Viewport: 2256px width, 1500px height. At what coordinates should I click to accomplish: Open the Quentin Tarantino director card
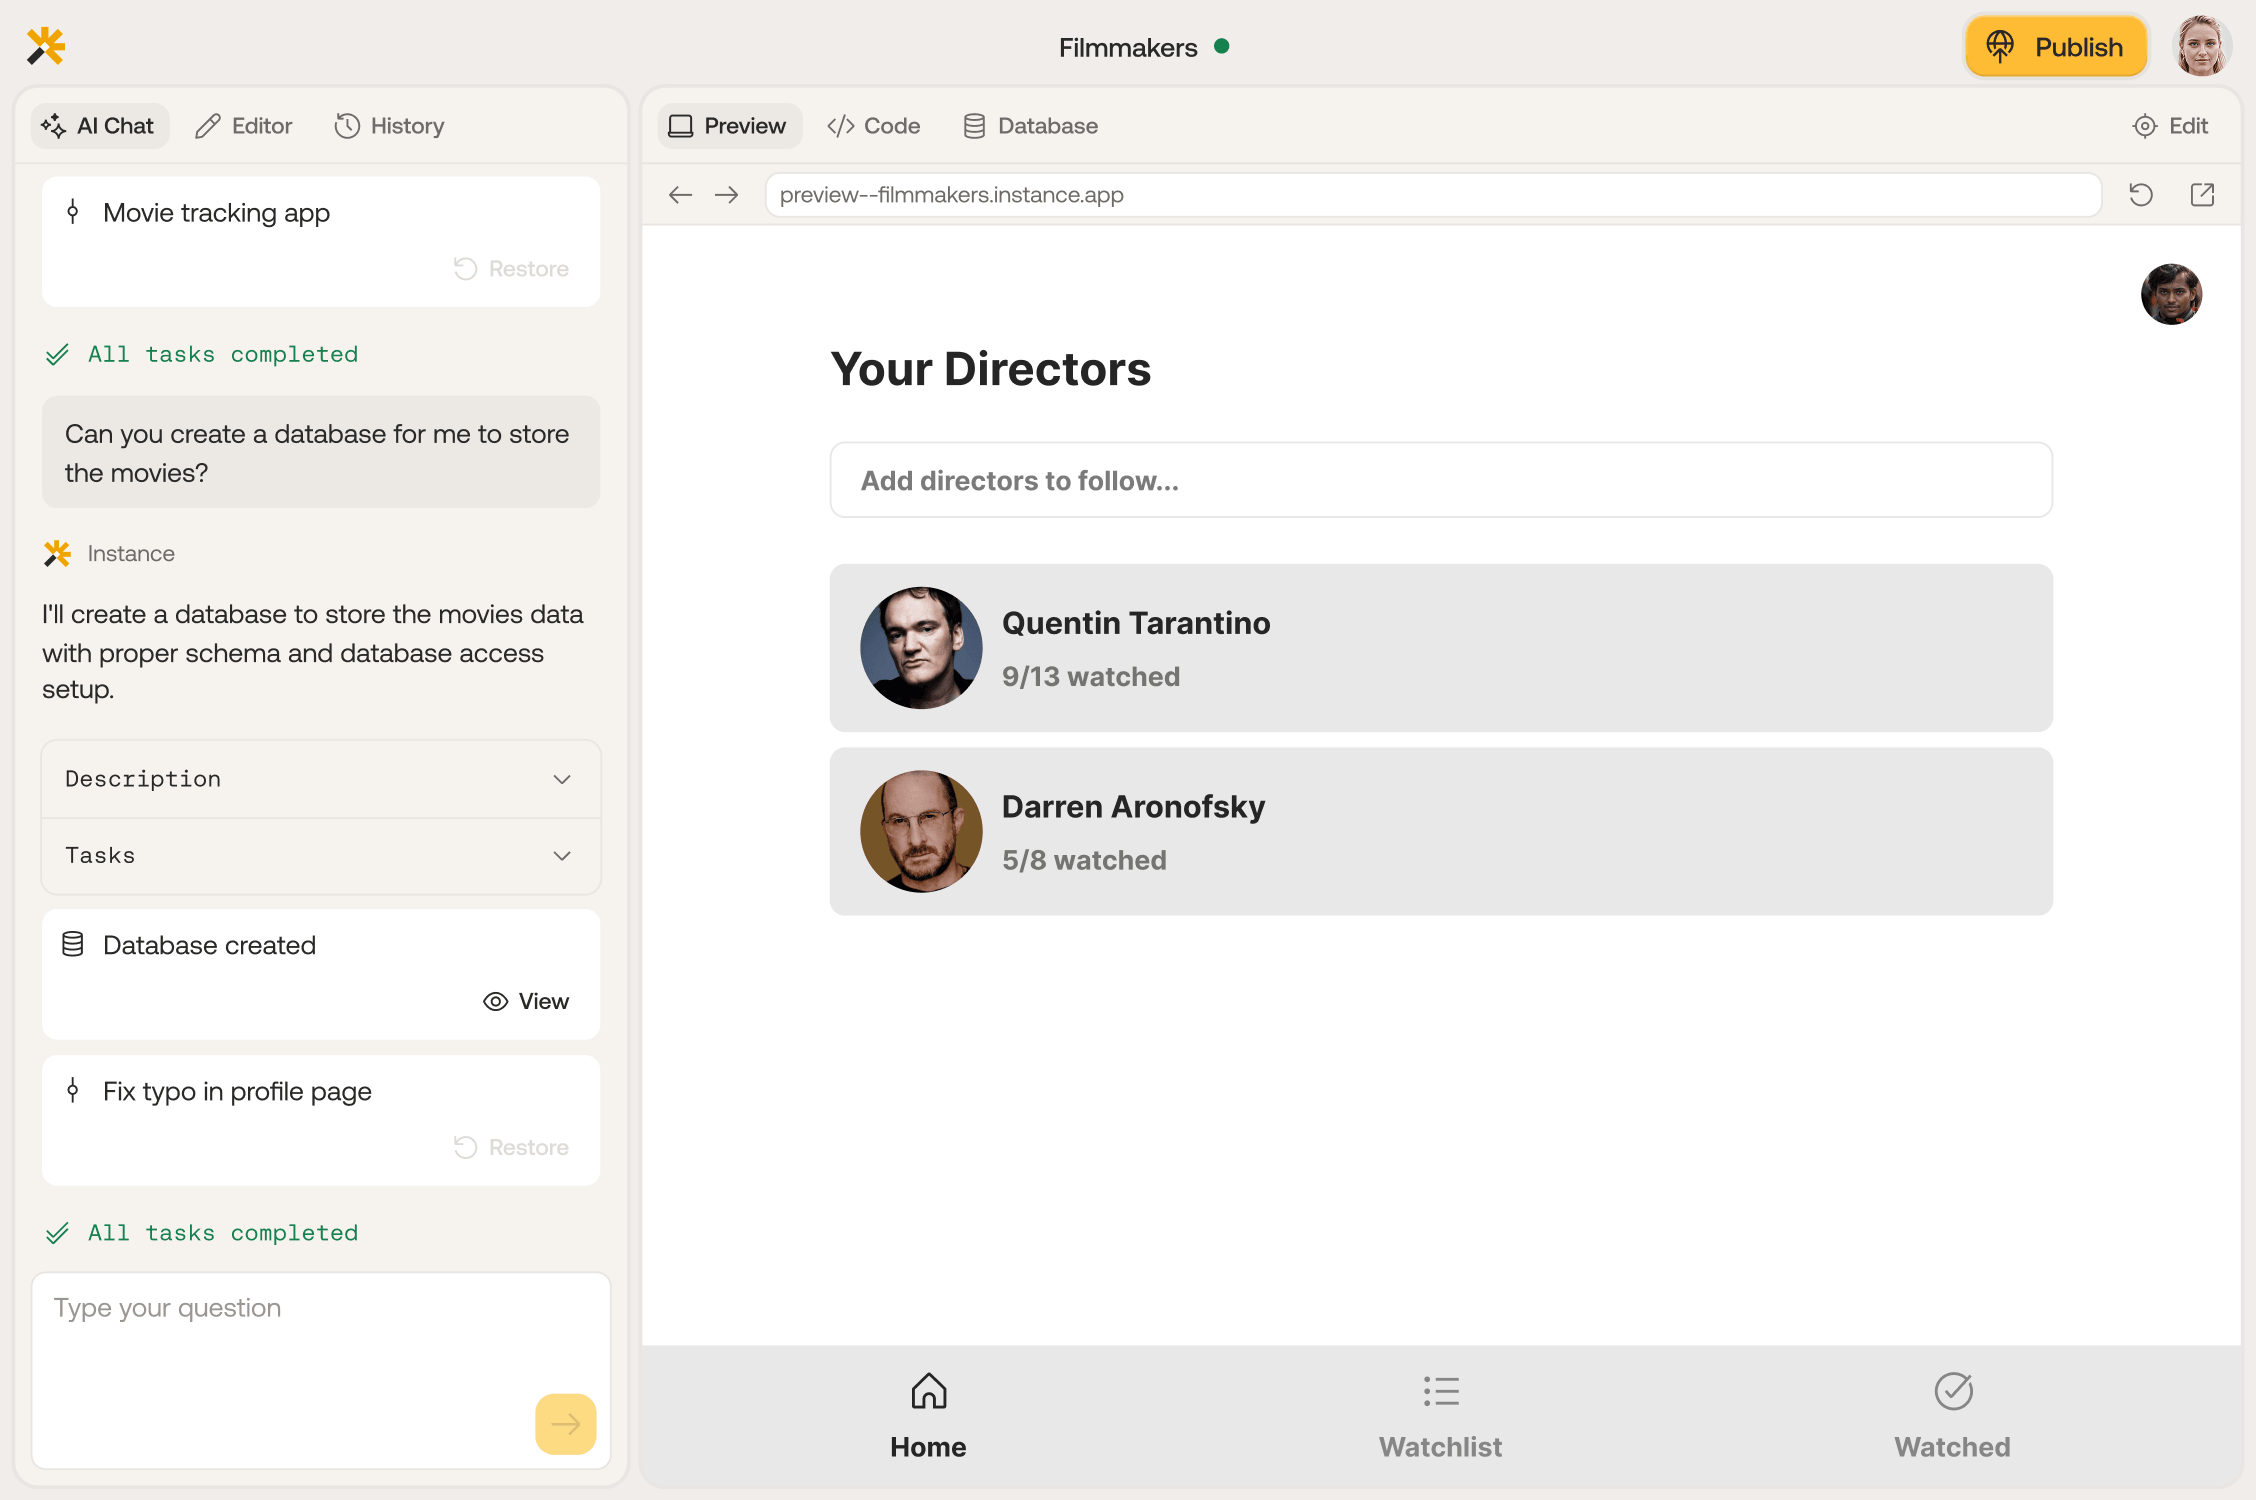pos(1441,648)
